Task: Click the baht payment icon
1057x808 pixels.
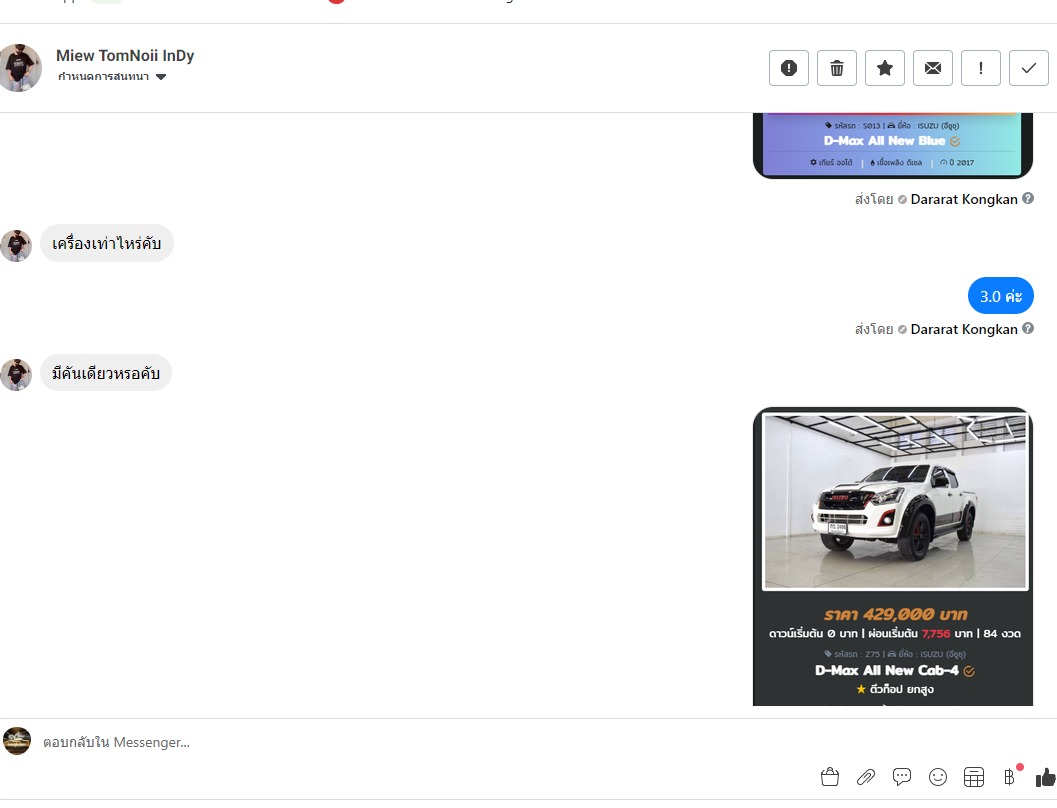Action: click(1010, 777)
